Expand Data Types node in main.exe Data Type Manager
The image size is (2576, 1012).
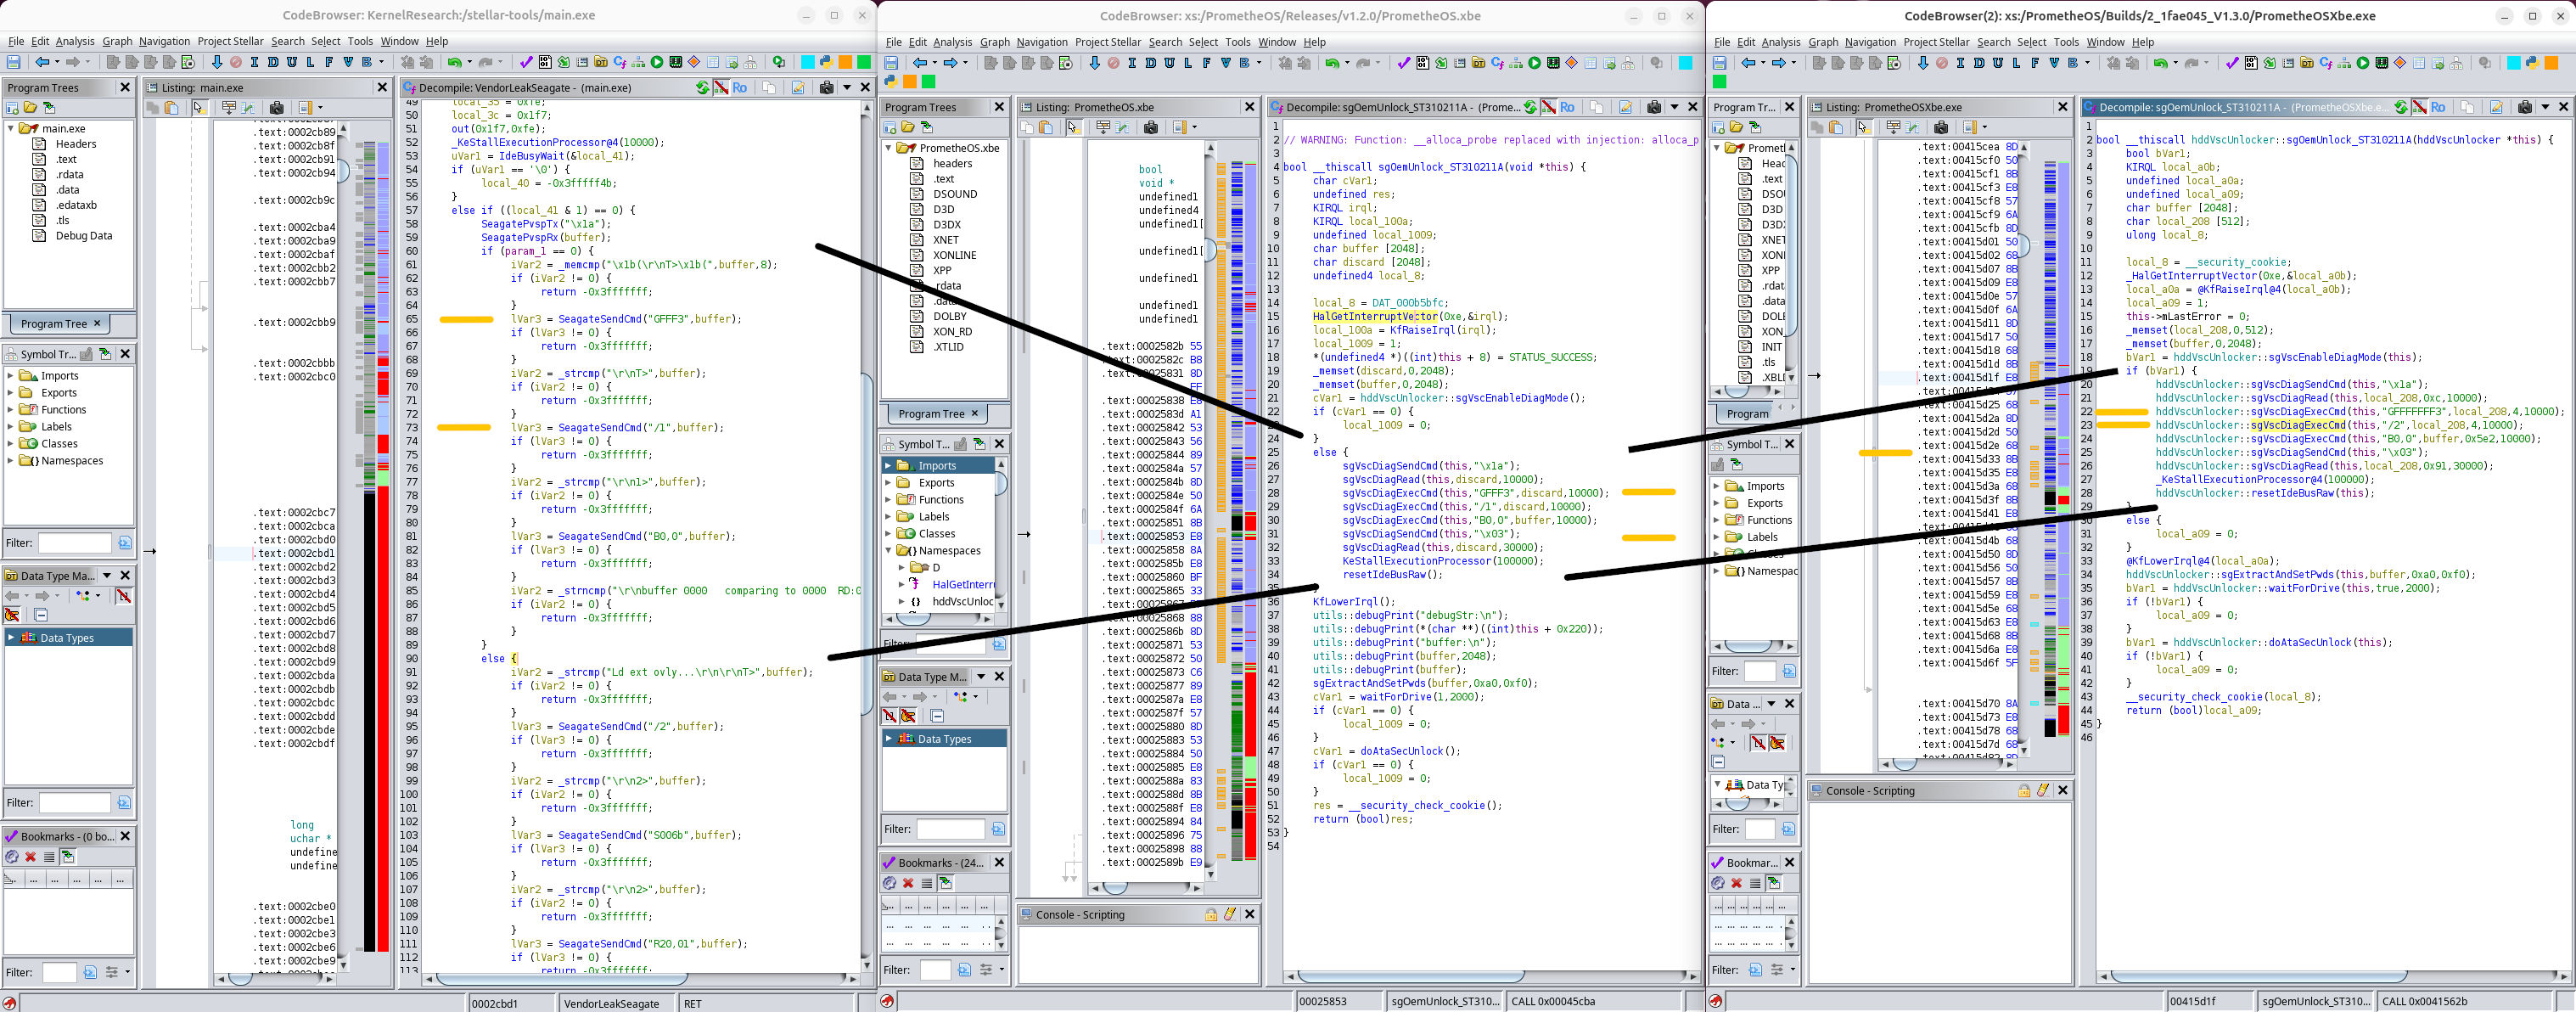[x=11, y=638]
